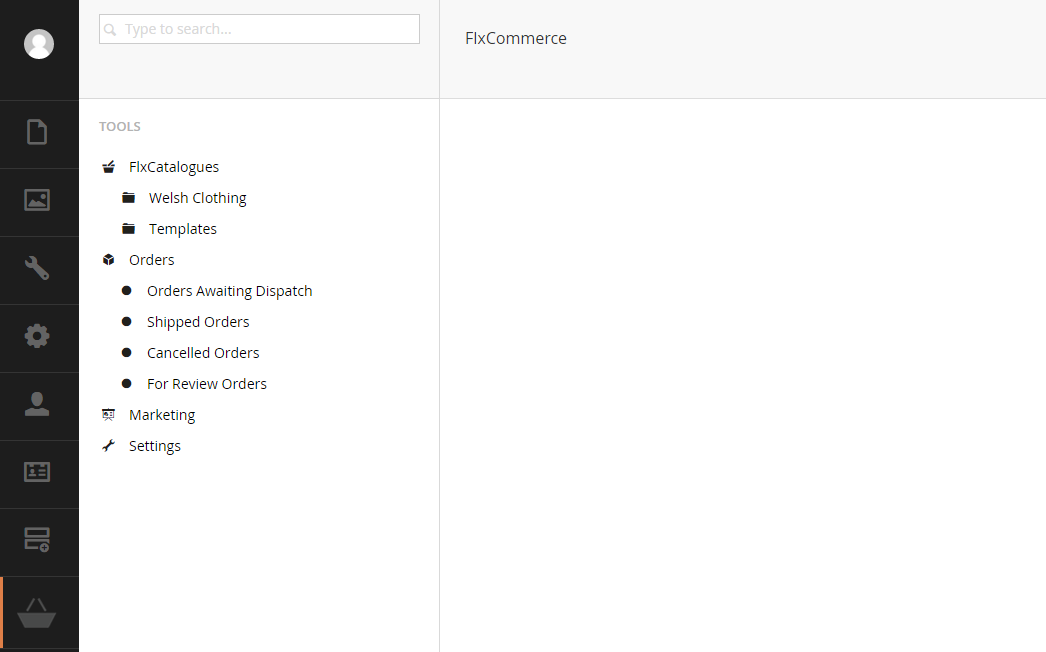Select the FlxCatalogues tree node
The image size is (1046, 652).
[173, 167]
